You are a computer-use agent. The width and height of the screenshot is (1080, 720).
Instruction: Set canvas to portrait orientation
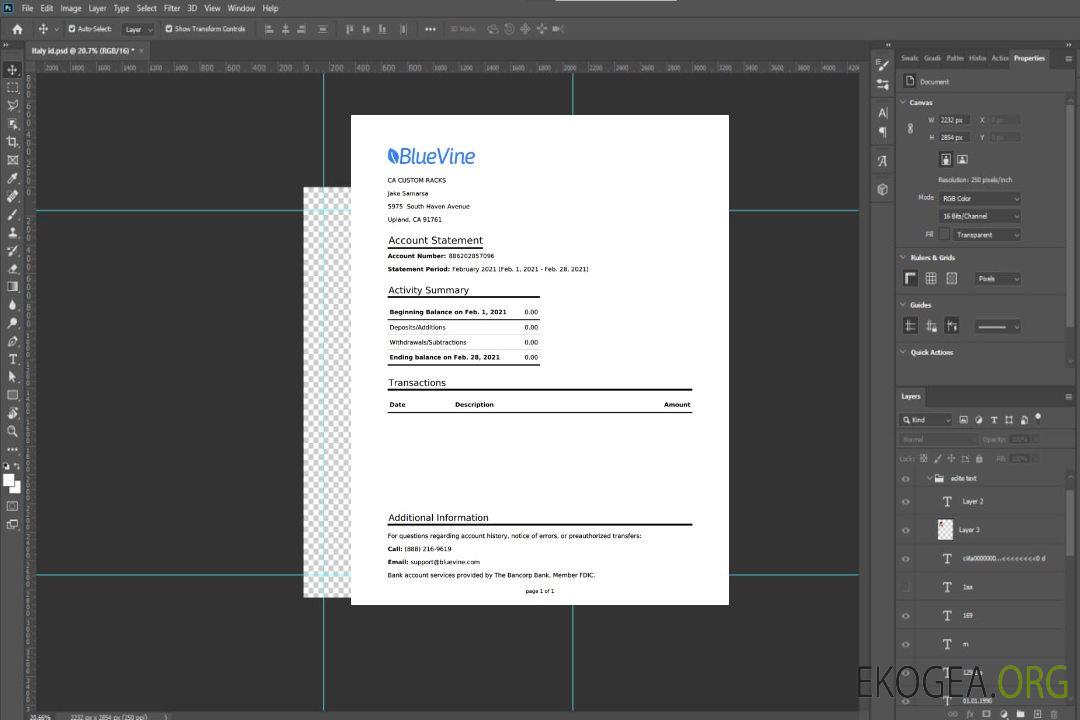(x=946, y=159)
